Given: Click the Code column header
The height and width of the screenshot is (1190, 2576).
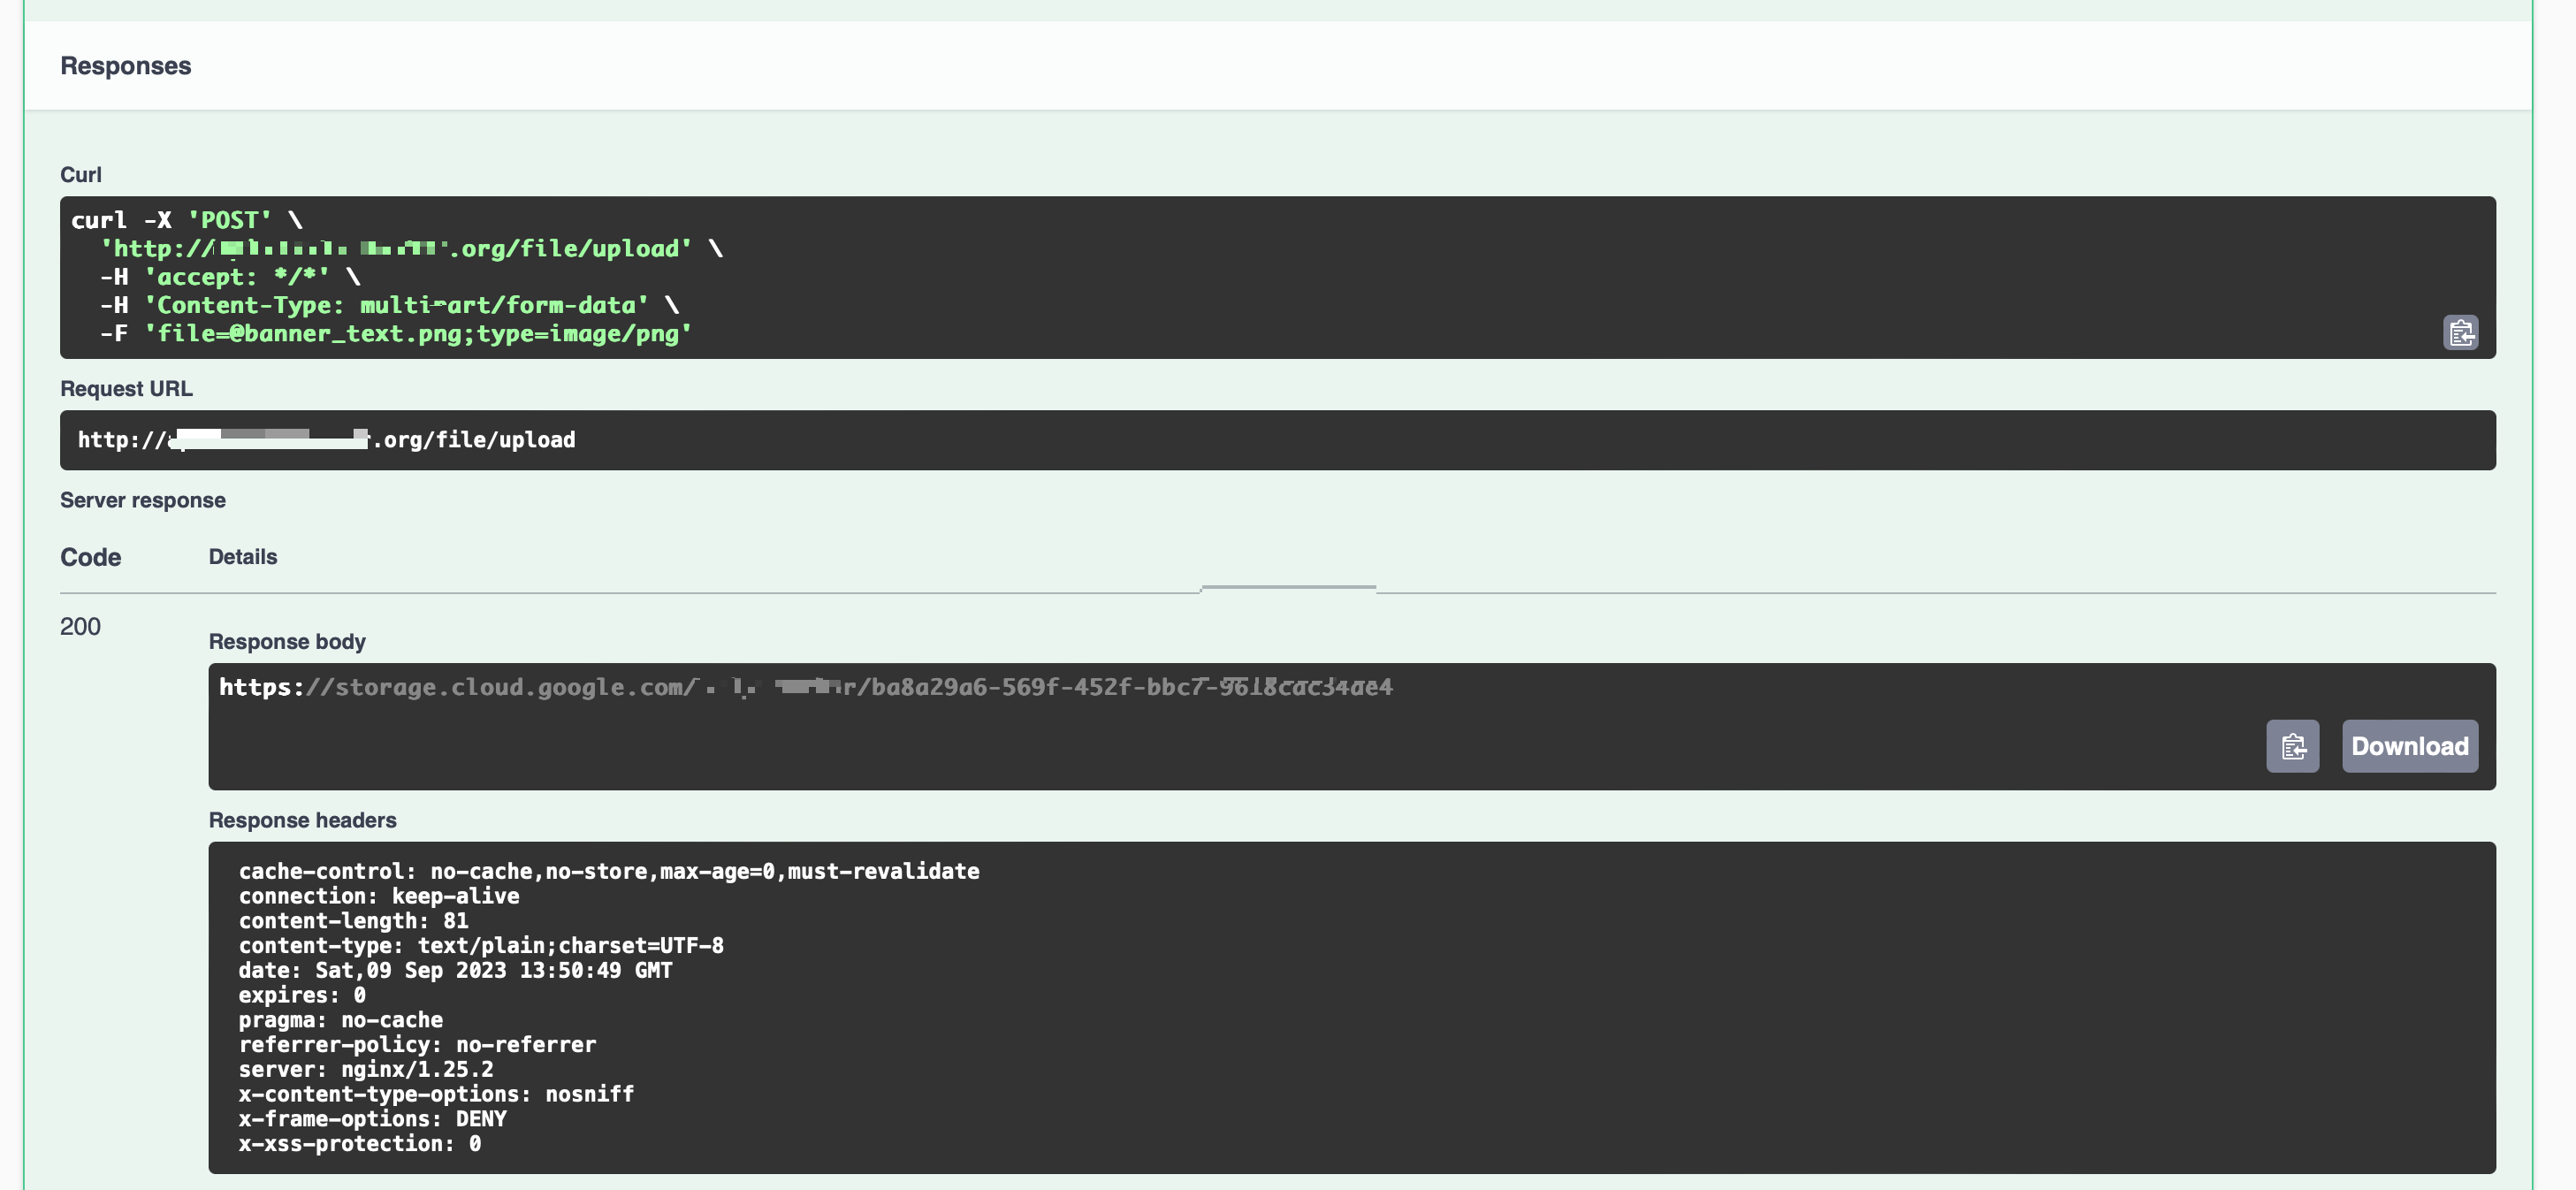Looking at the screenshot, I should click(x=90, y=557).
